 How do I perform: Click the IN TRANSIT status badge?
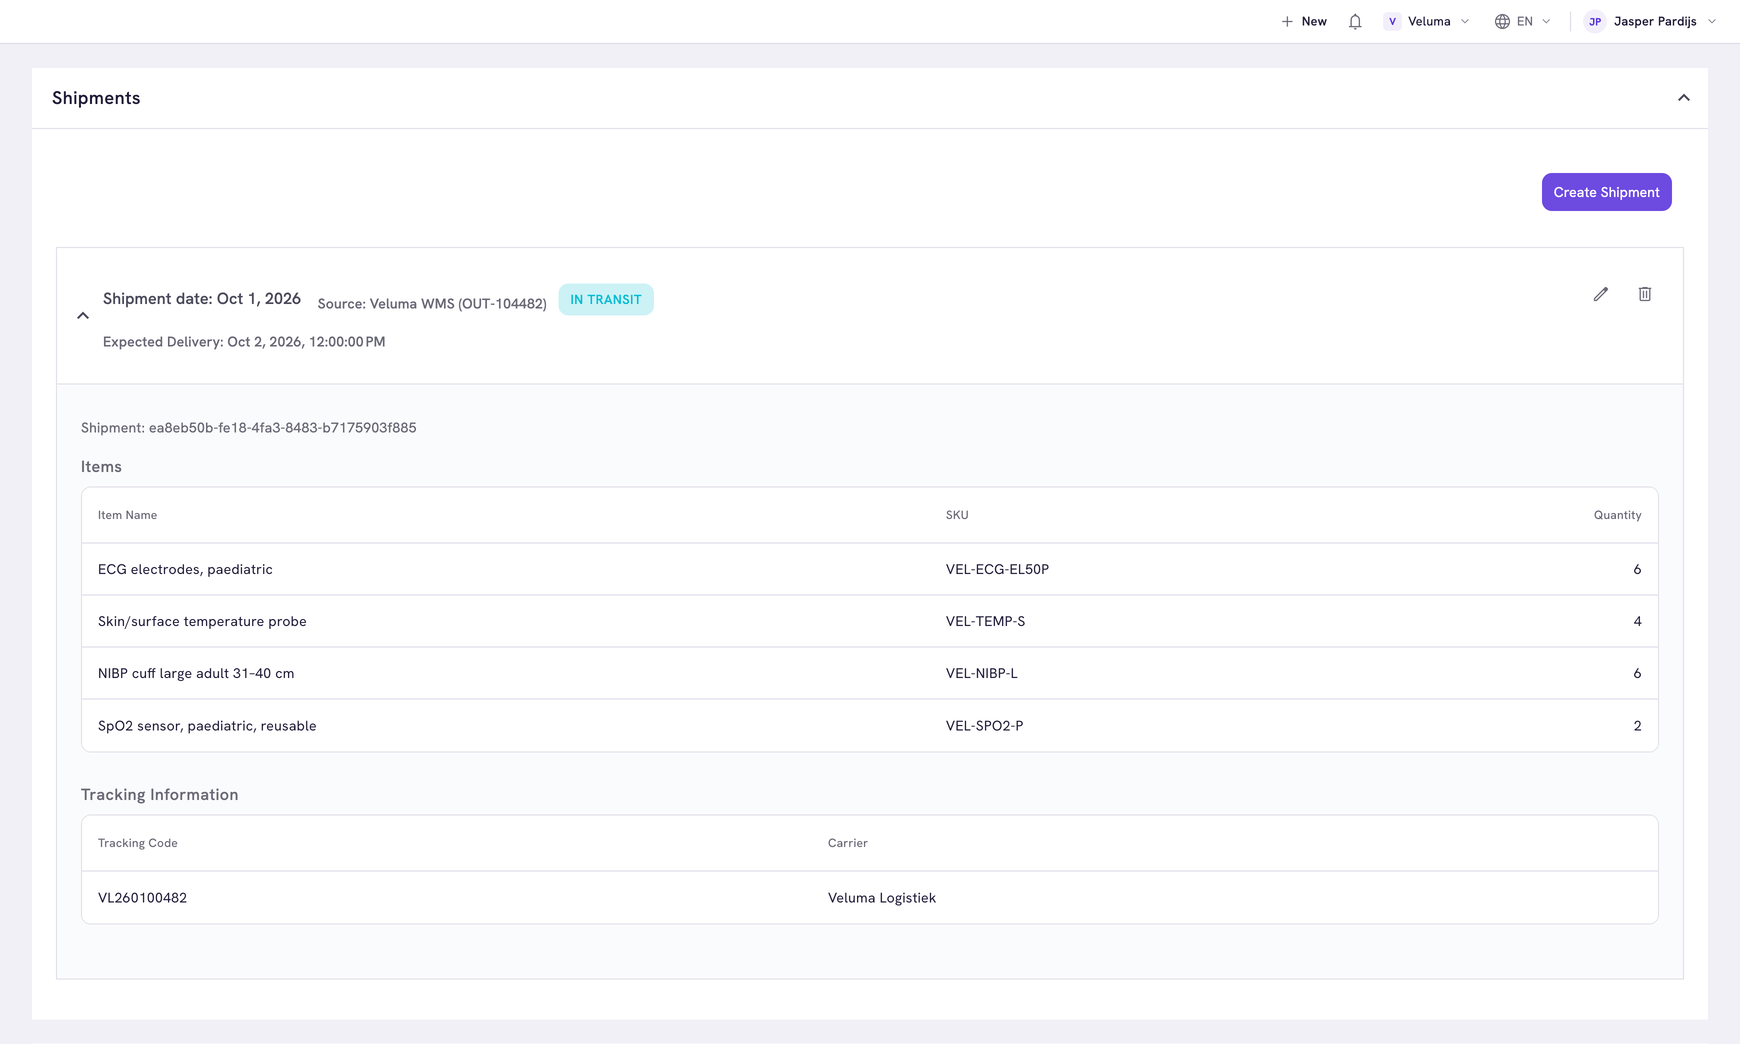[x=606, y=299]
